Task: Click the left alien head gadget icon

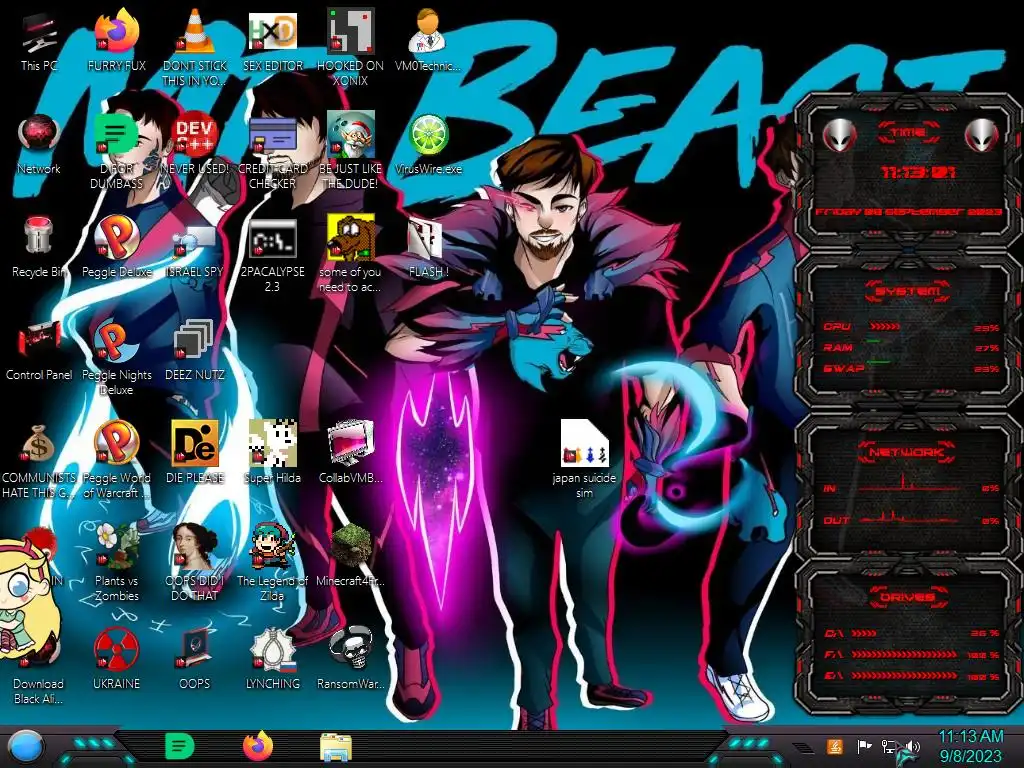Action: click(x=839, y=135)
